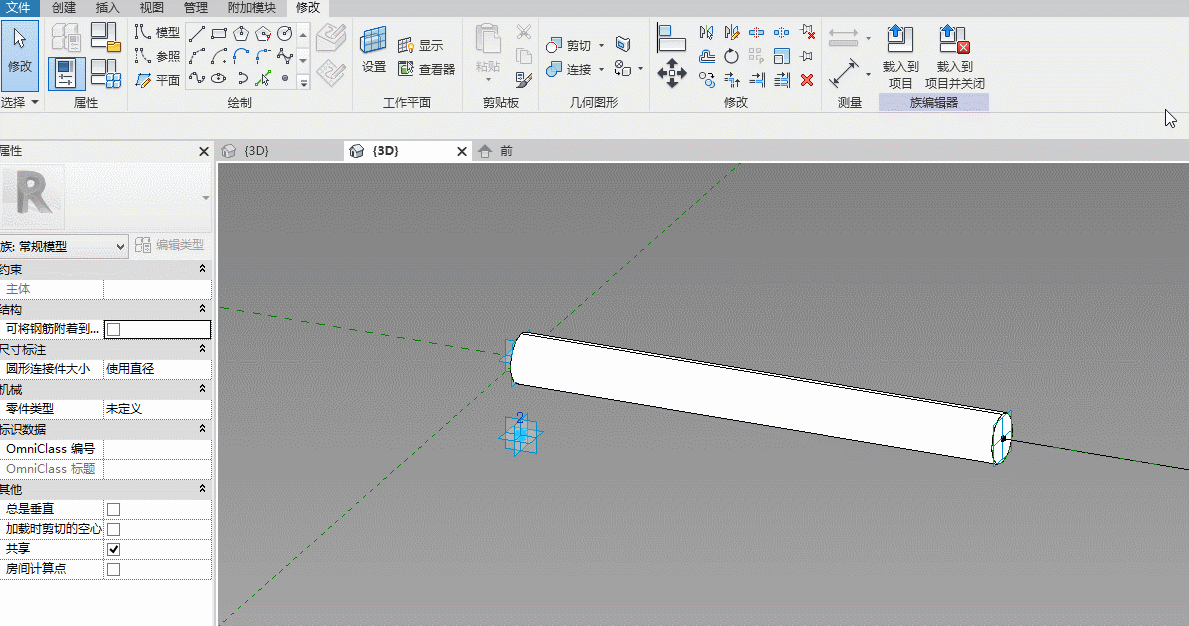
Task: Use the Align tool
Action: (671, 38)
